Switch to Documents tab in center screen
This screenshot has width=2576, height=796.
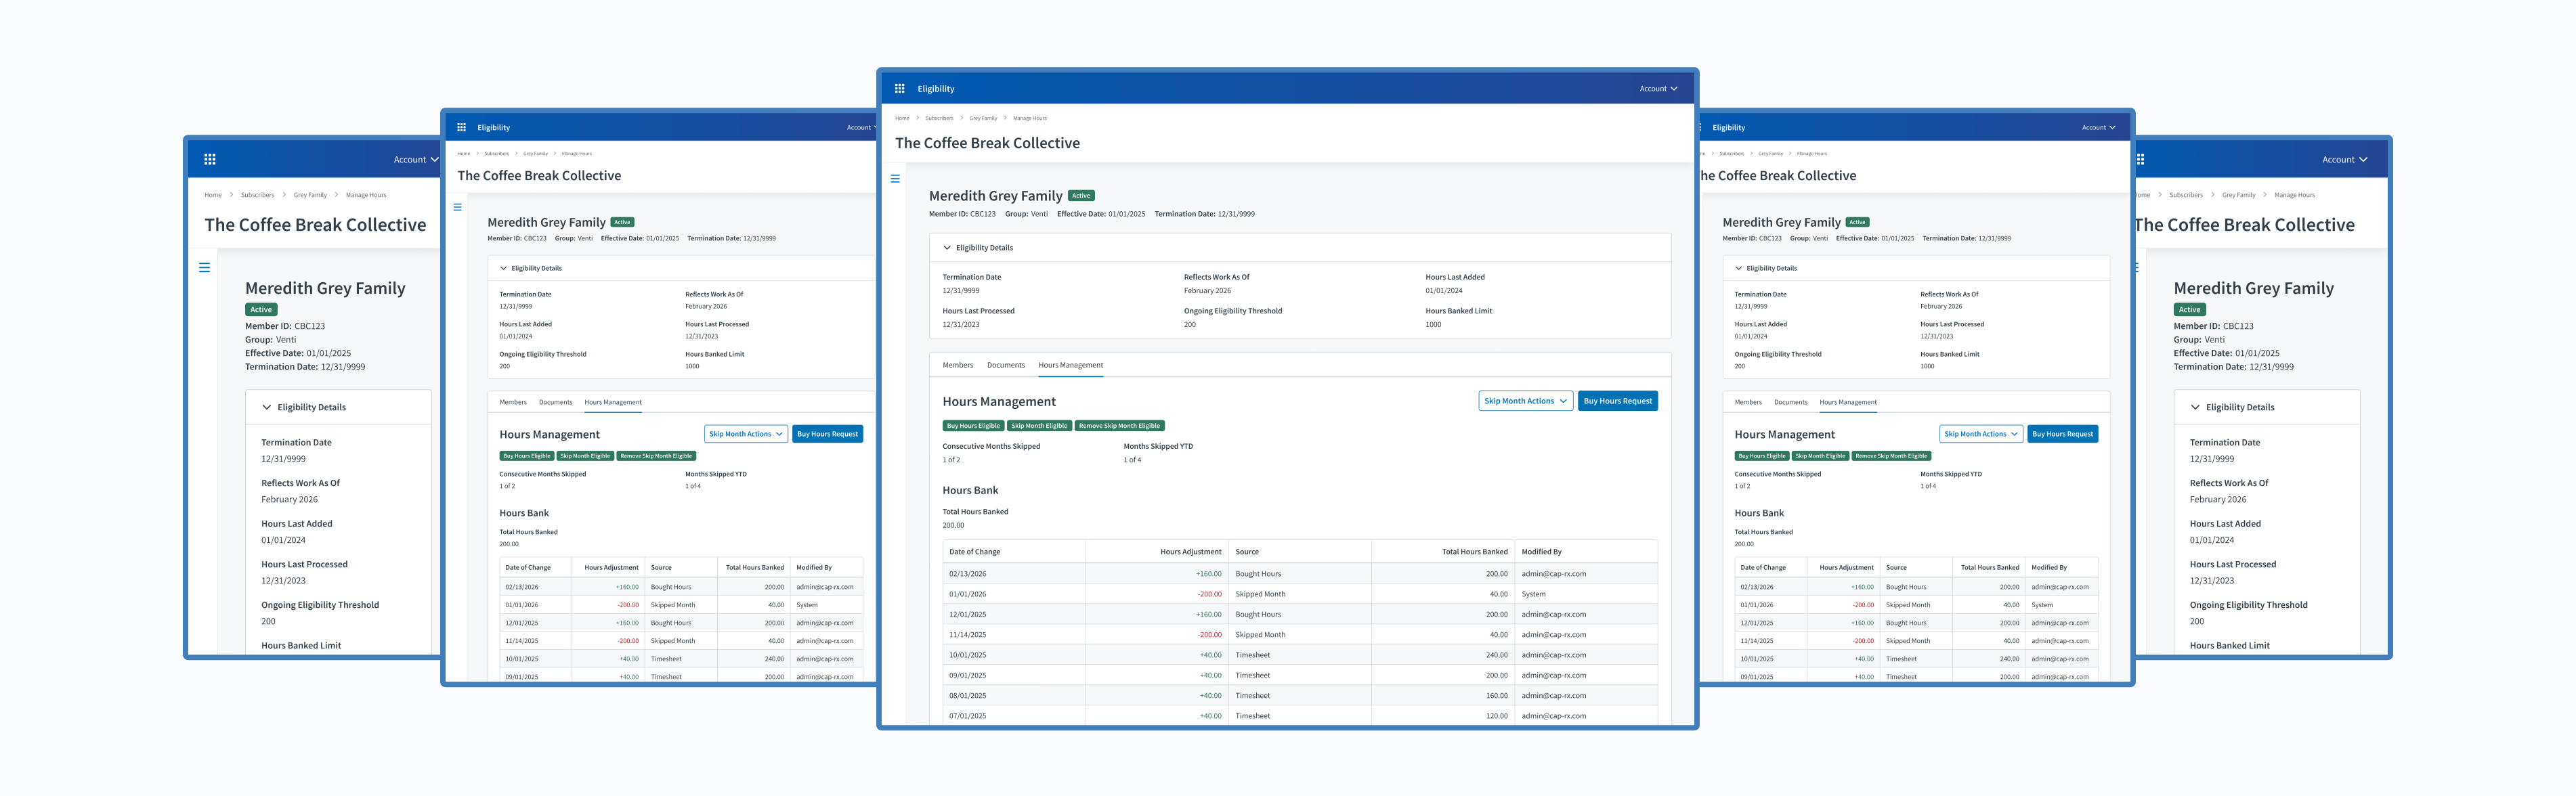click(1005, 365)
